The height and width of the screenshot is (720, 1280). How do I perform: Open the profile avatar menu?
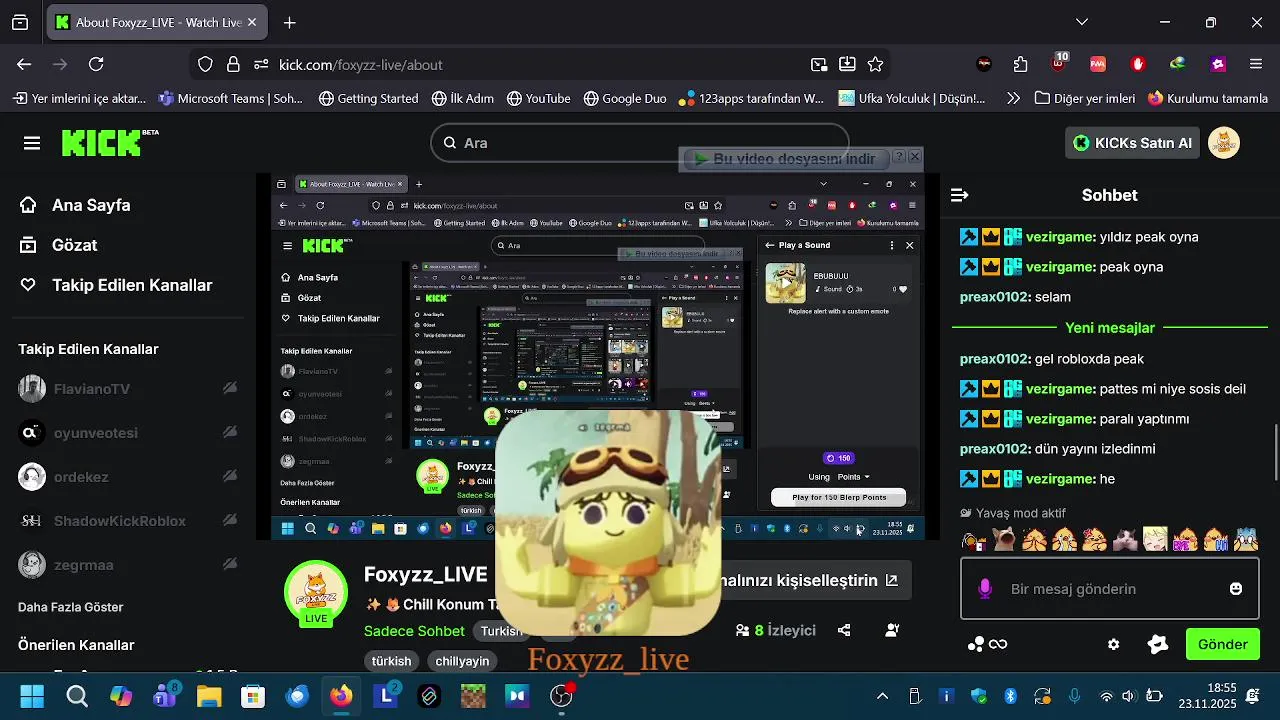(1224, 143)
